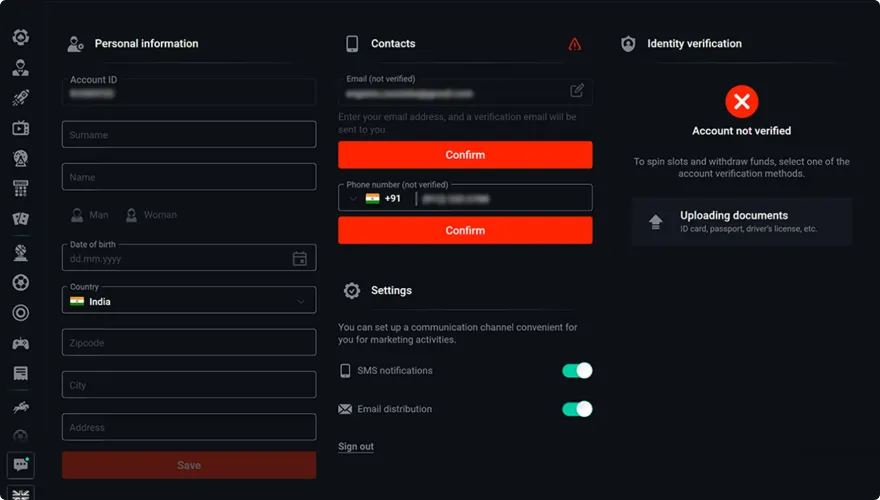Open the date of birth calendar picker

pos(299,259)
